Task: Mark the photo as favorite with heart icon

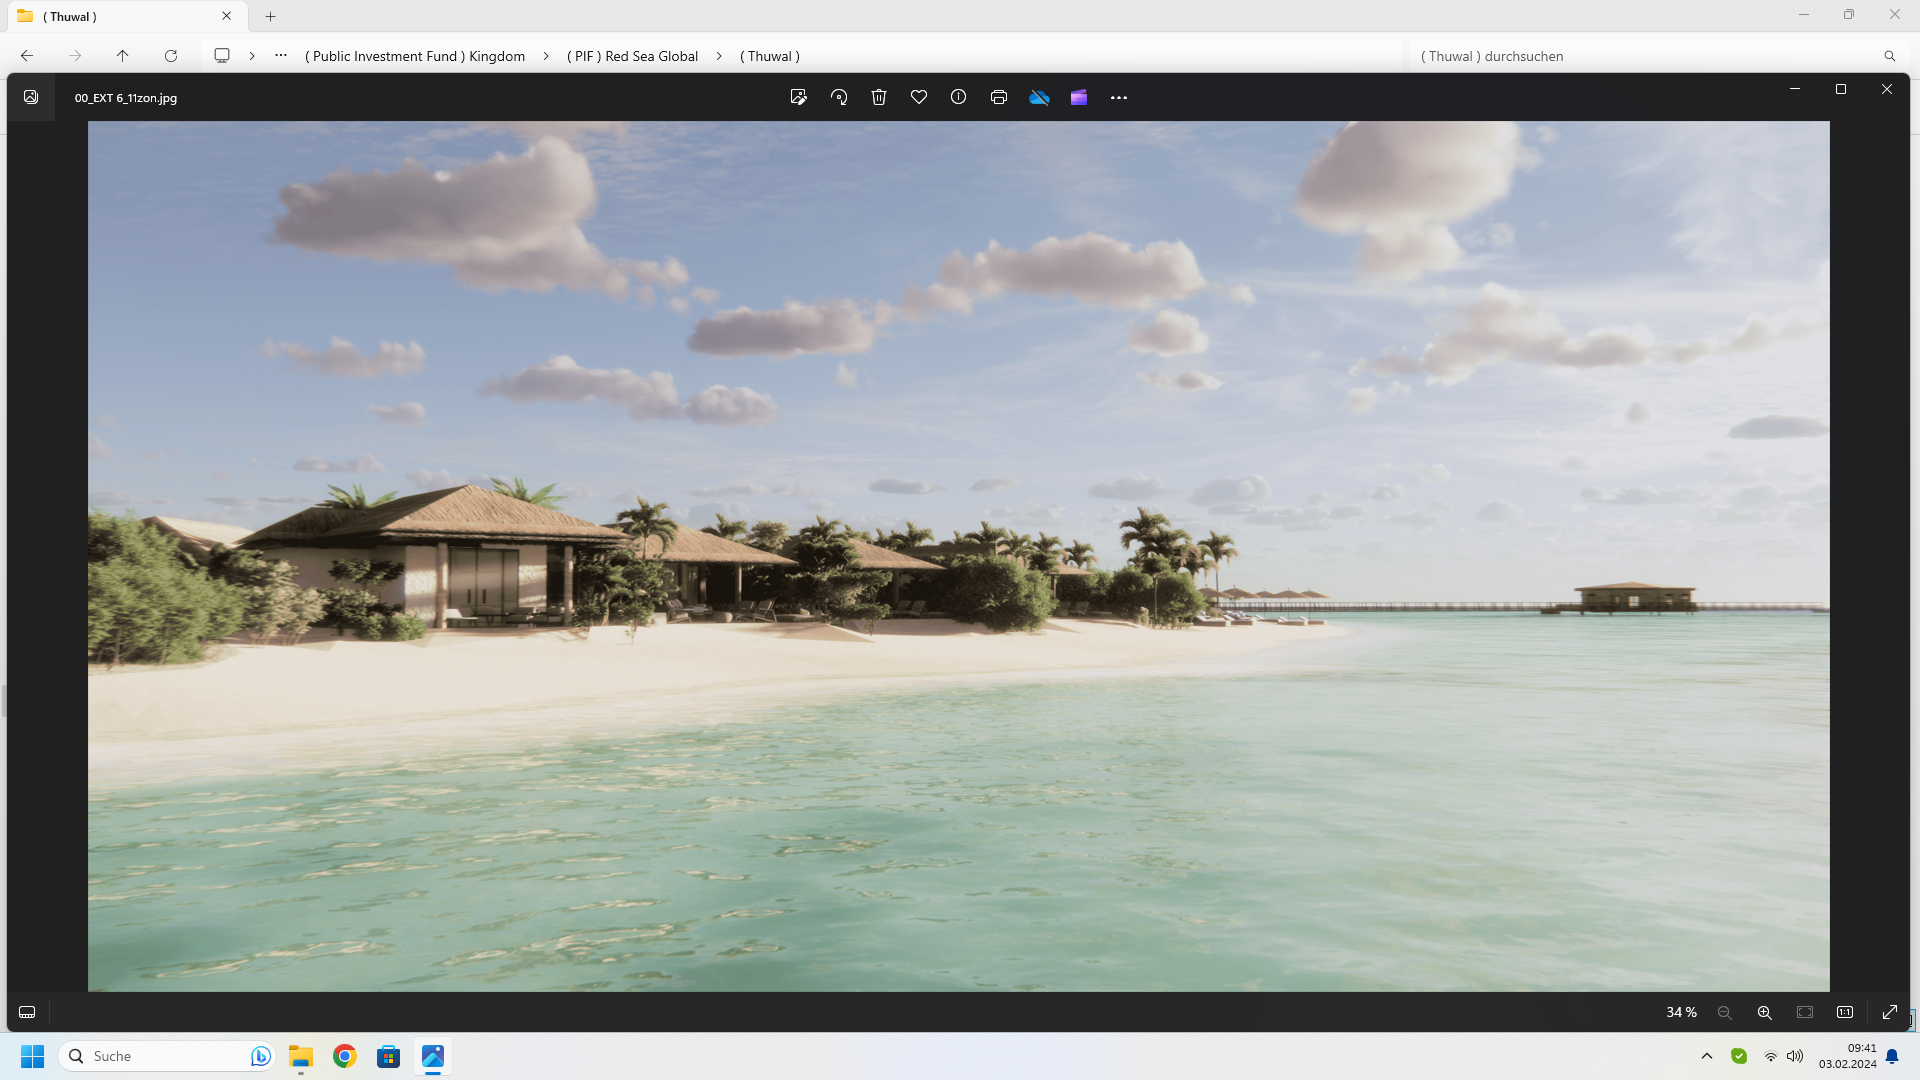Action: tap(919, 97)
